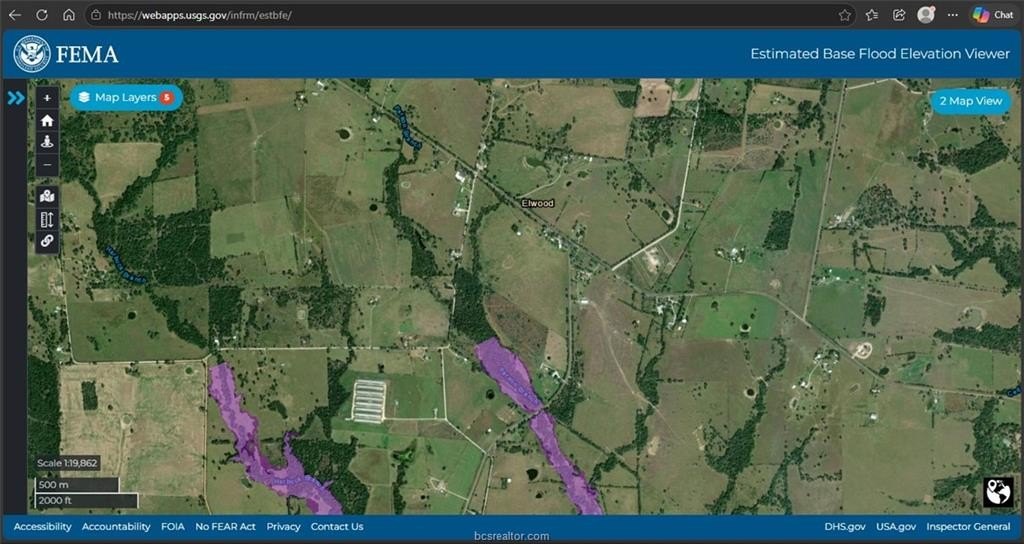Copy the map share link
The image size is (1024, 544).
[47, 242]
